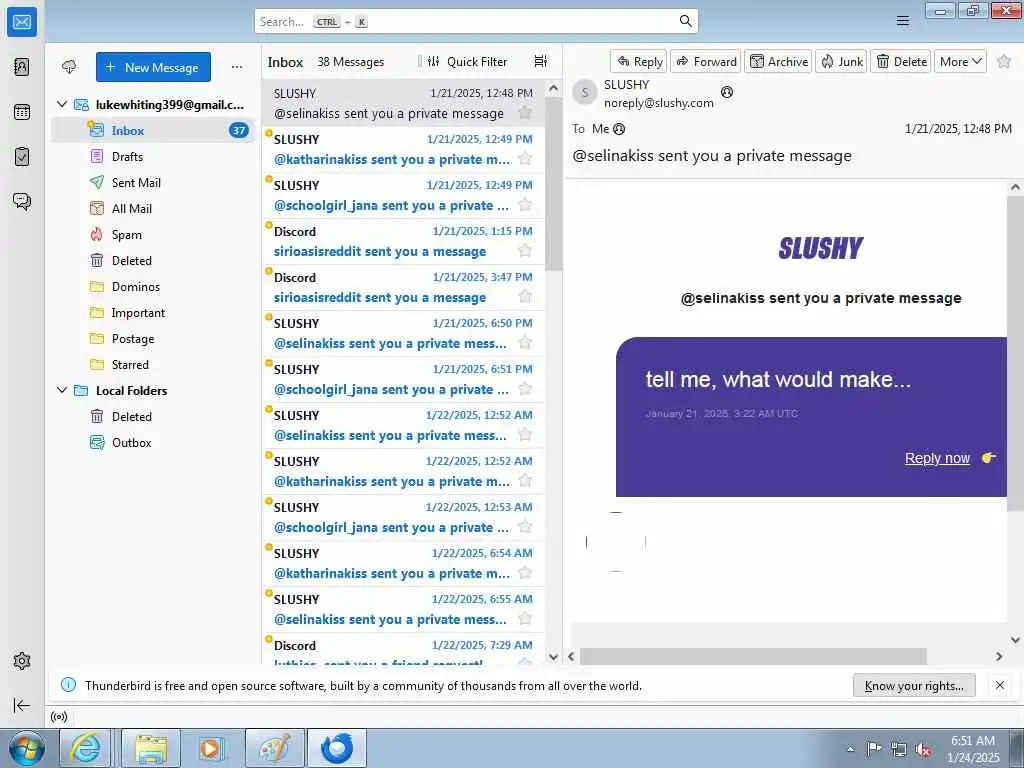
Task: Open the folder pane options (three dots)
Action: click(x=236, y=67)
